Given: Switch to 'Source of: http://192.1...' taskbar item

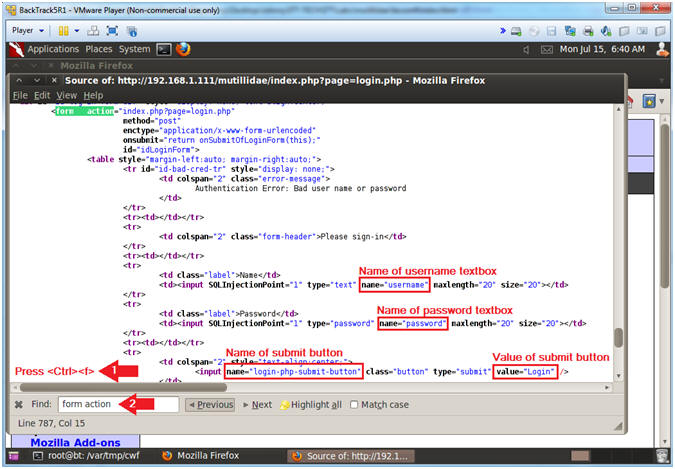Looking at the screenshot, I should [350, 456].
